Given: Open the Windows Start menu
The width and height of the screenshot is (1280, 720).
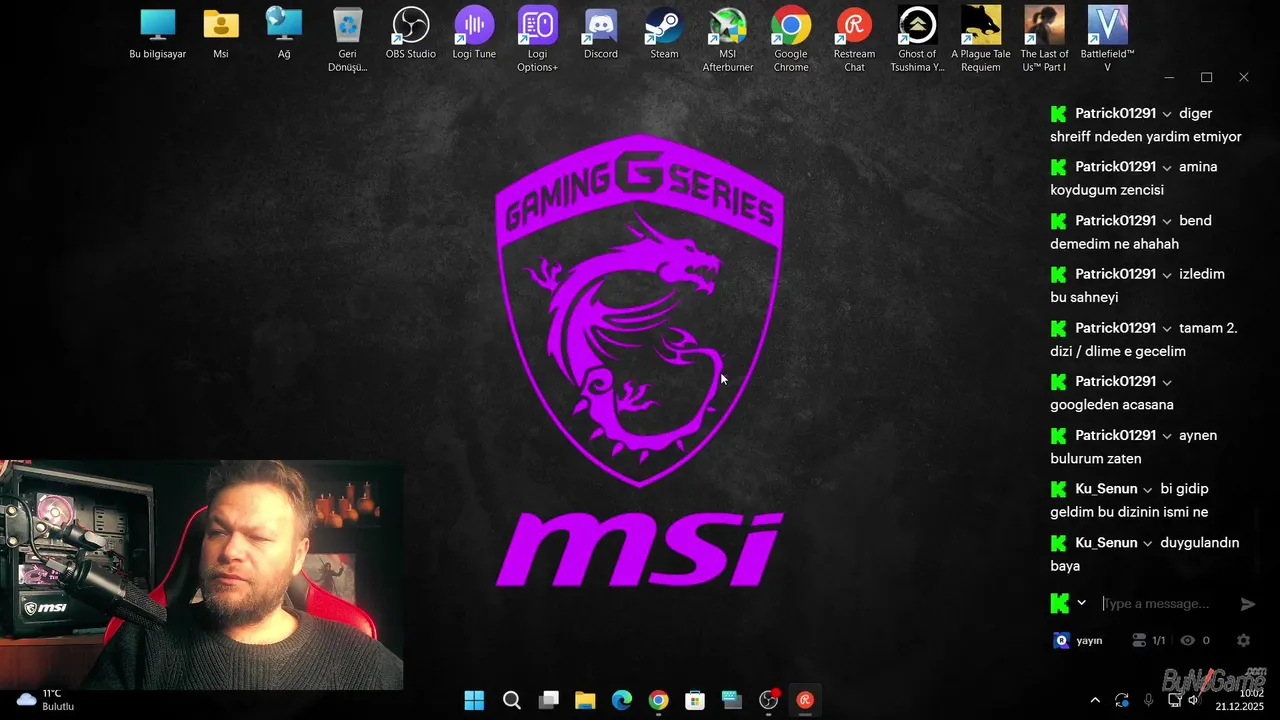Looking at the screenshot, I should pos(475,700).
